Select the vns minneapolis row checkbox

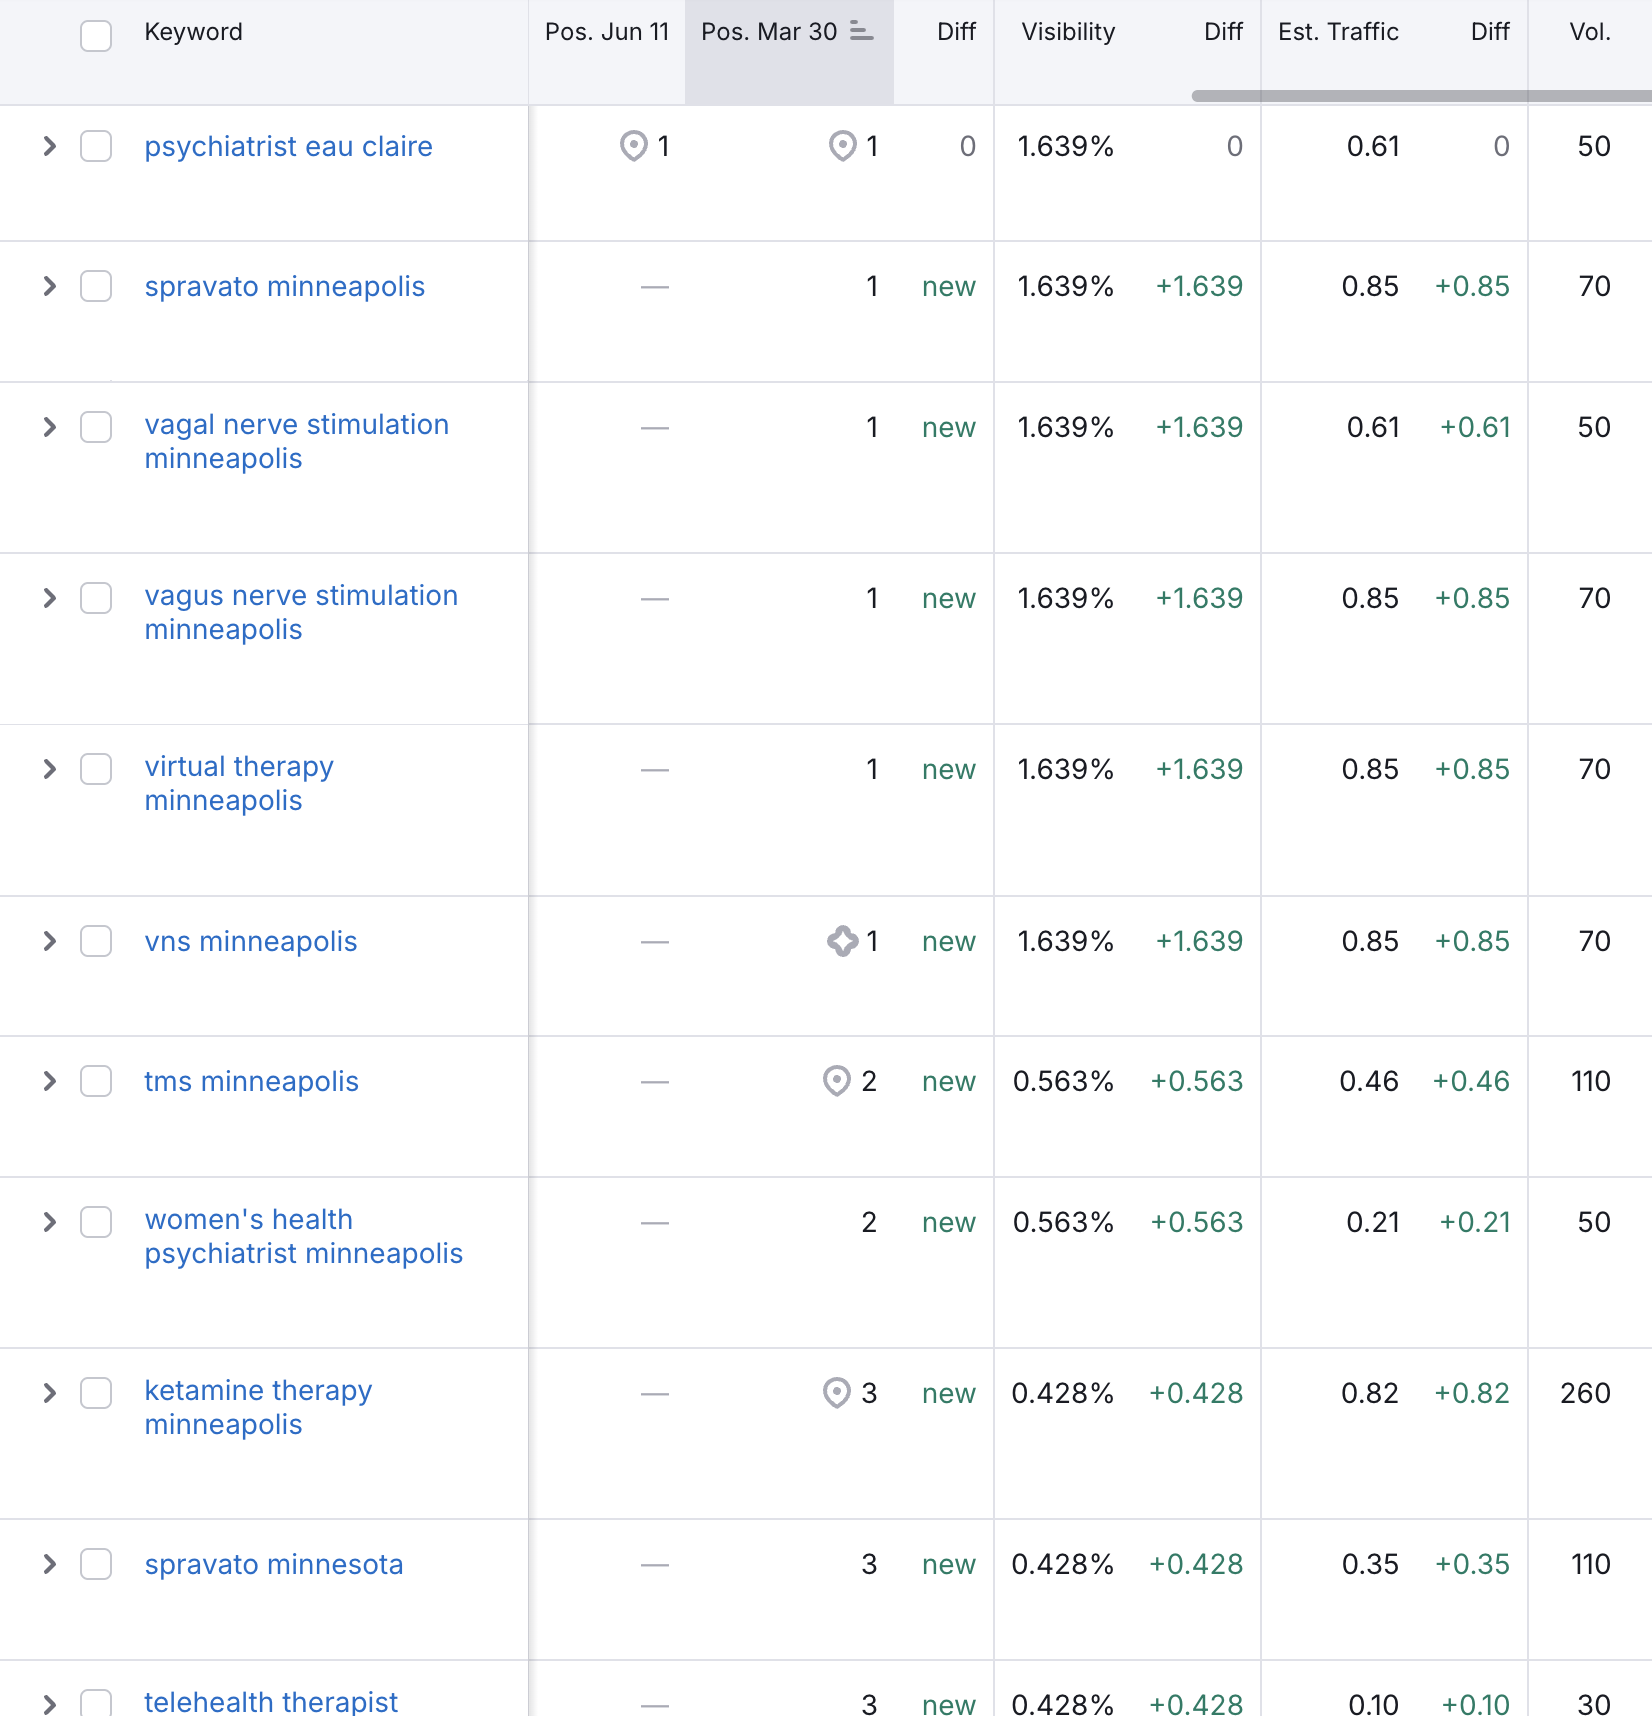coord(96,941)
